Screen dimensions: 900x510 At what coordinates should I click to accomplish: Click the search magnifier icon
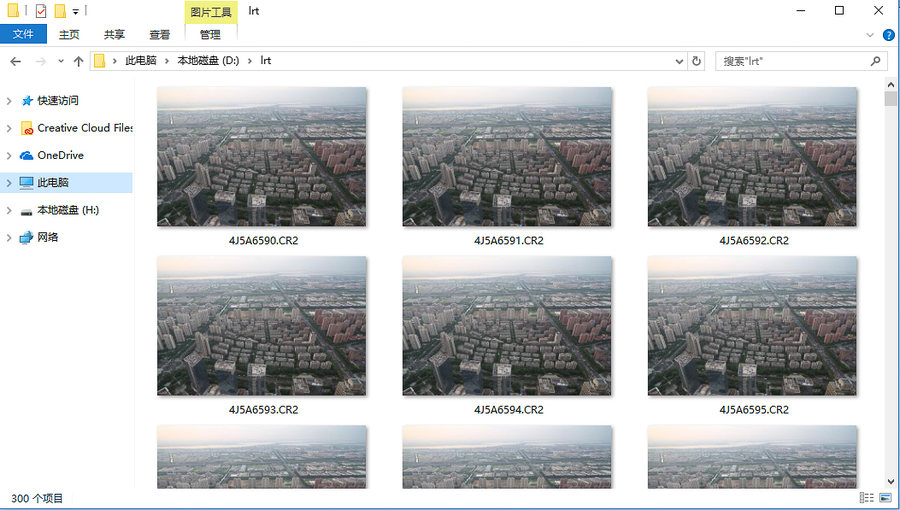(875, 61)
